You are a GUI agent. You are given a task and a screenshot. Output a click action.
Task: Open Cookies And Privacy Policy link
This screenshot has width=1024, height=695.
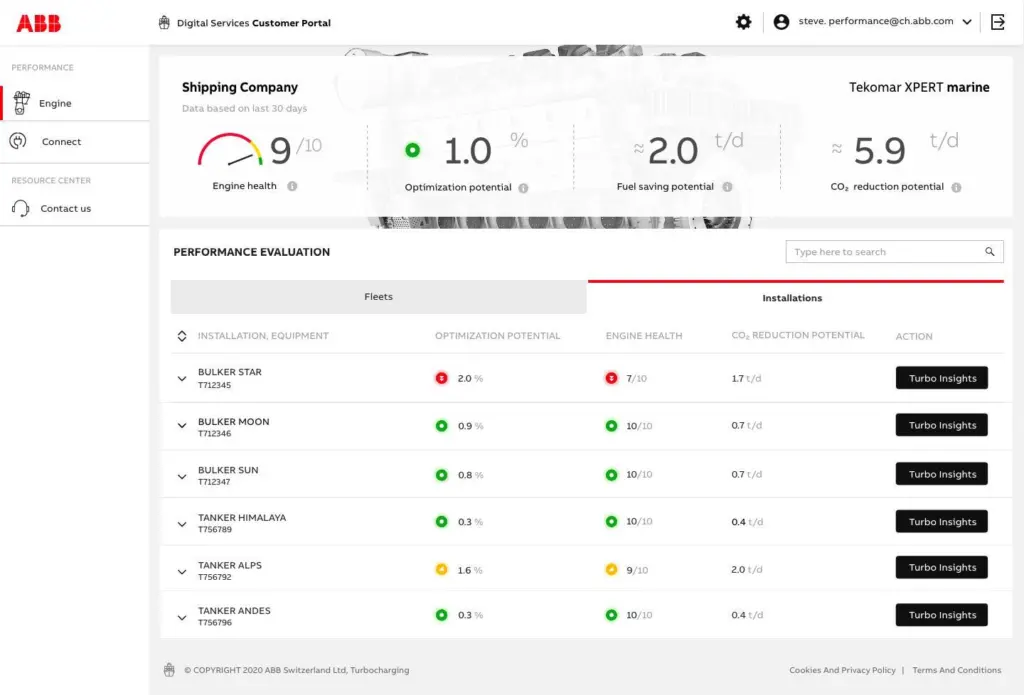842,670
